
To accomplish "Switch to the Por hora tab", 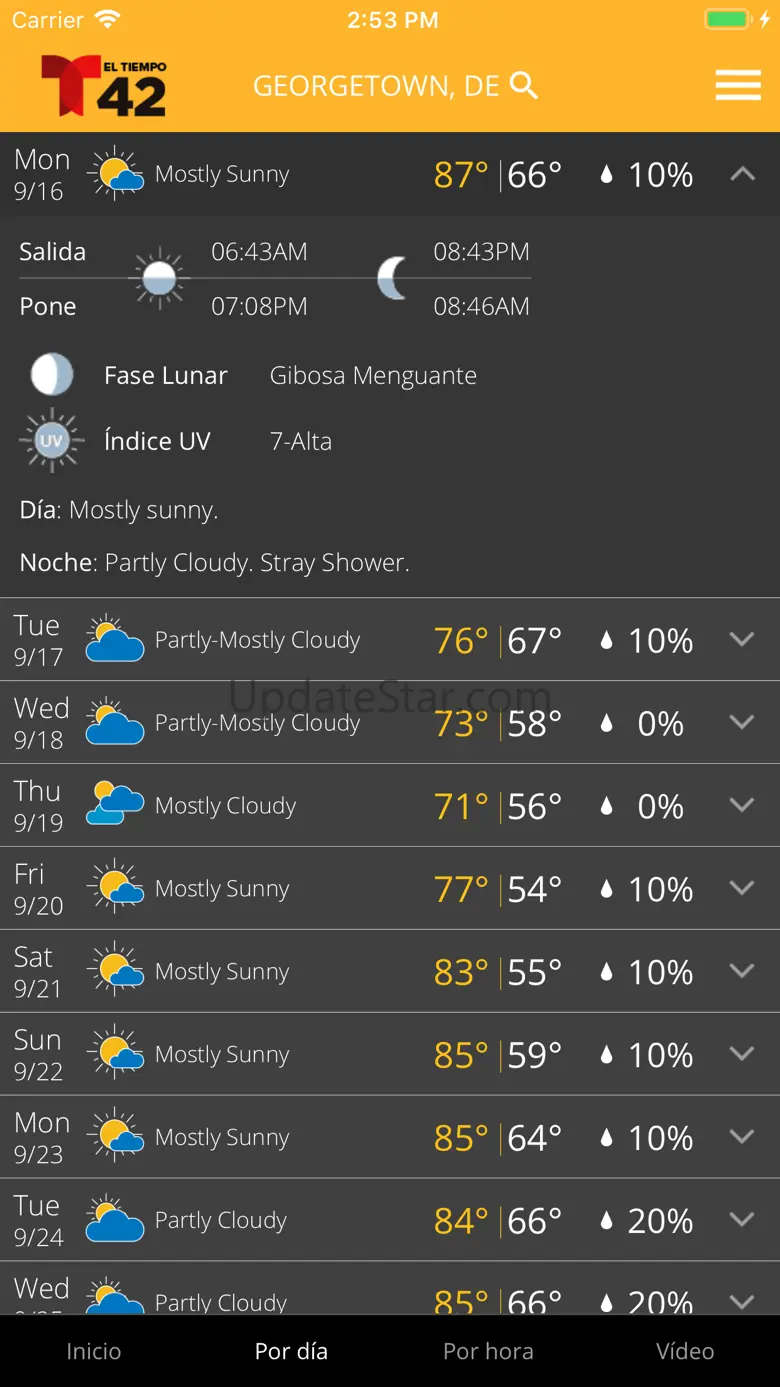I will [x=488, y=1351].
